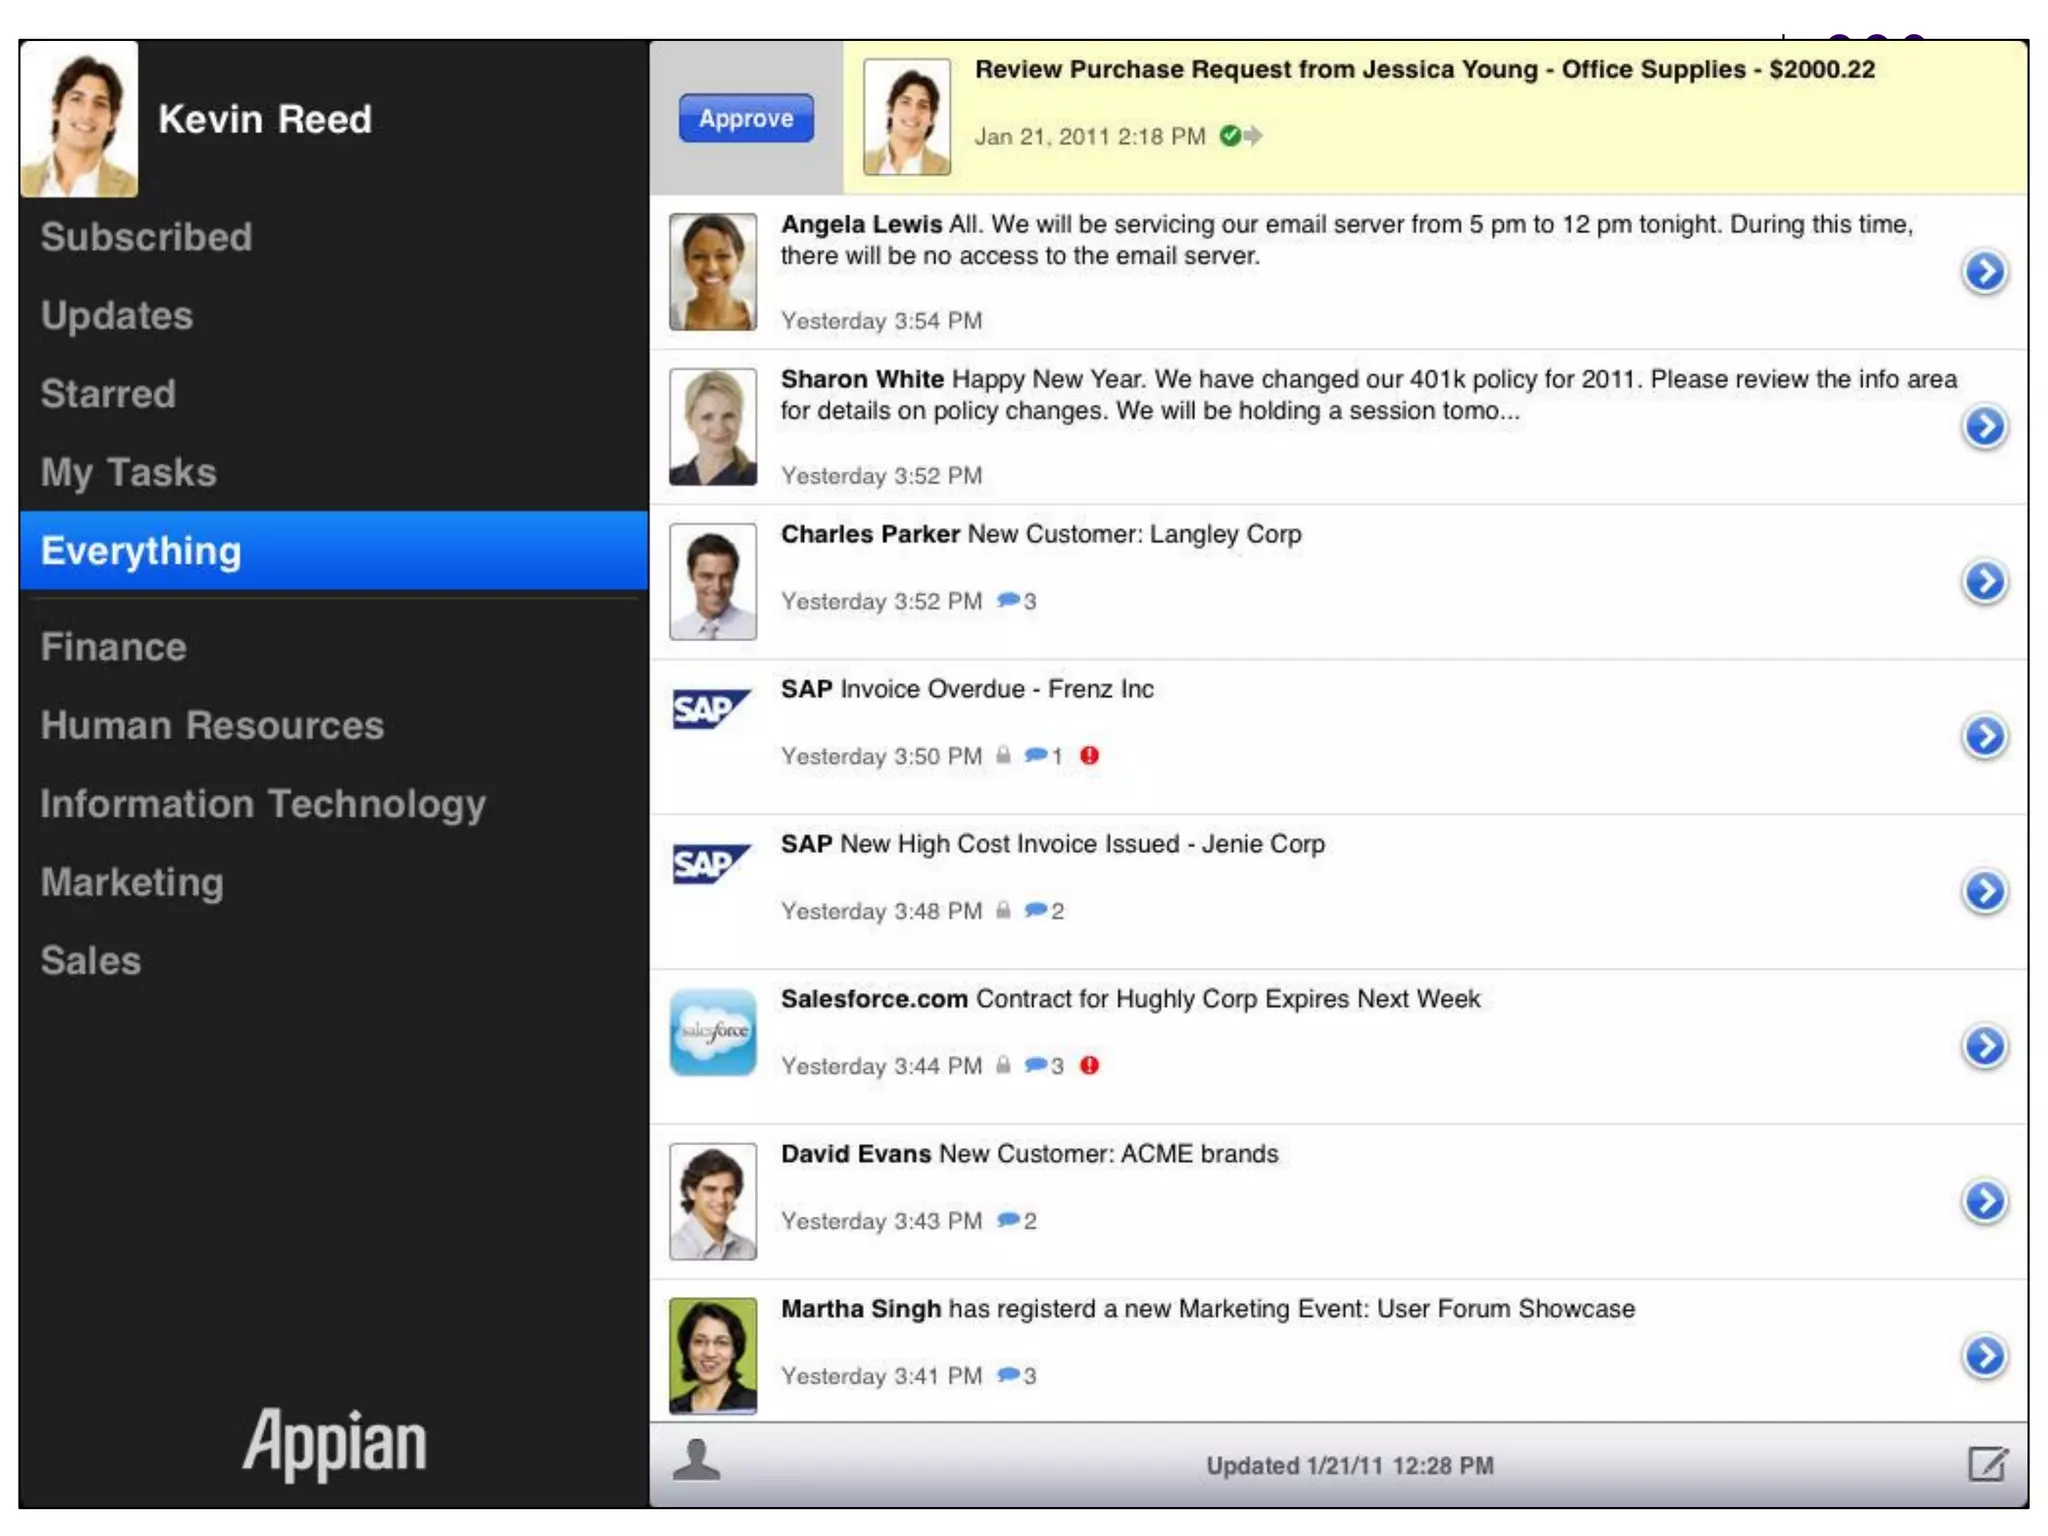
Task: Click the green check status icon on purchase request
Action: coord(1230,136)
